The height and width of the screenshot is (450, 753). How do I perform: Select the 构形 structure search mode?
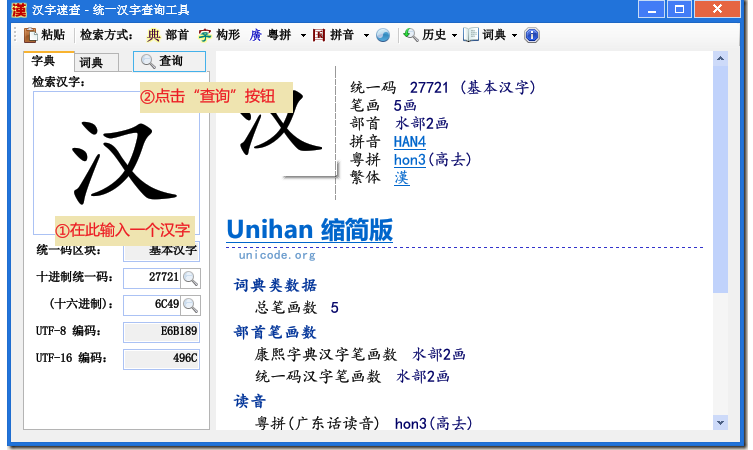pos(219,35)
